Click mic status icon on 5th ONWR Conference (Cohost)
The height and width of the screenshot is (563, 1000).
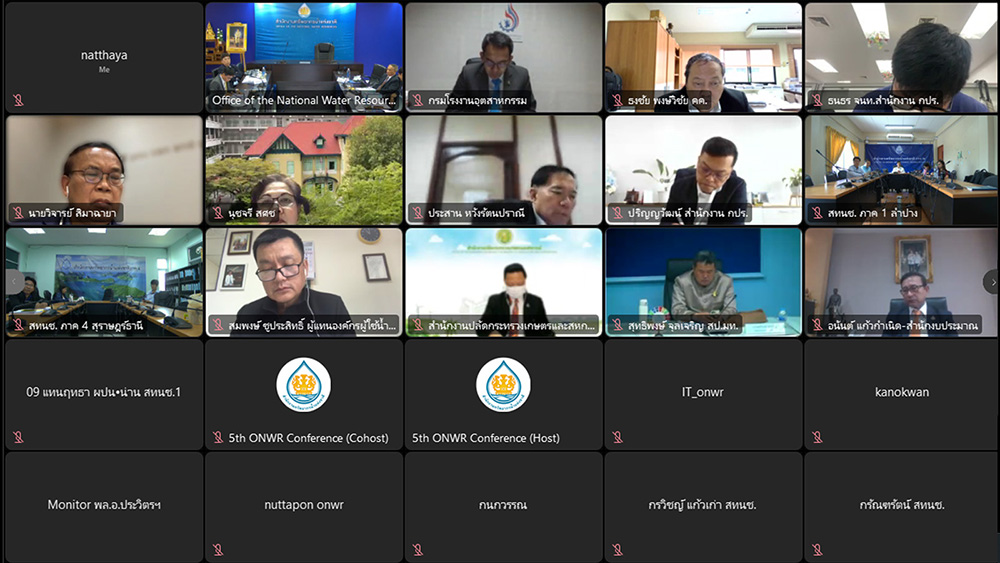tap(218, 437)
